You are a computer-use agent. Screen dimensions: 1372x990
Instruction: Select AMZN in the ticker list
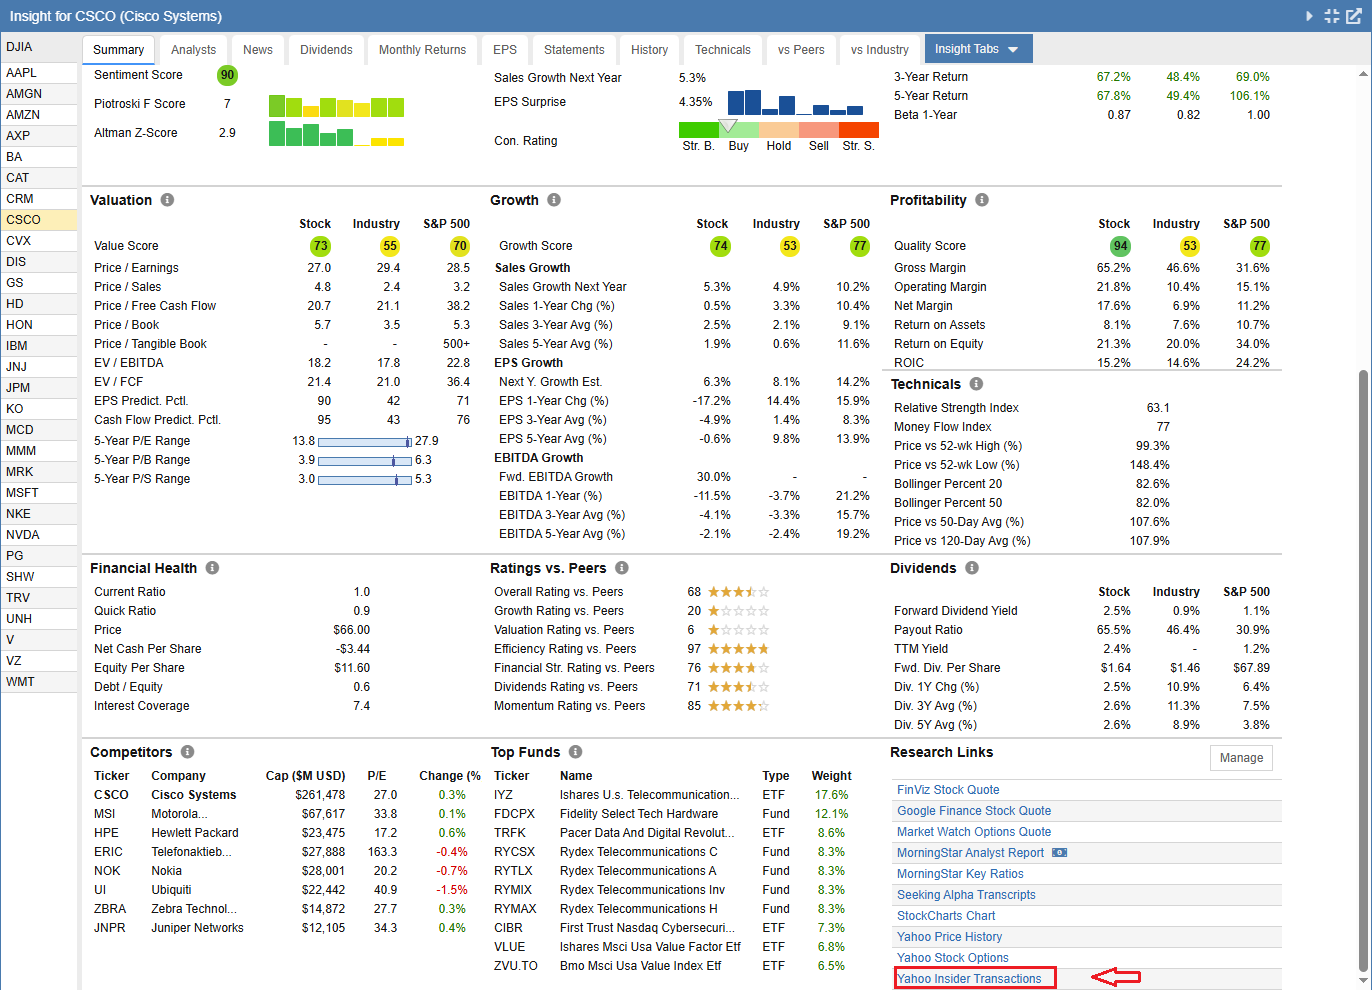pyautogui.click(x=39, y=115)
